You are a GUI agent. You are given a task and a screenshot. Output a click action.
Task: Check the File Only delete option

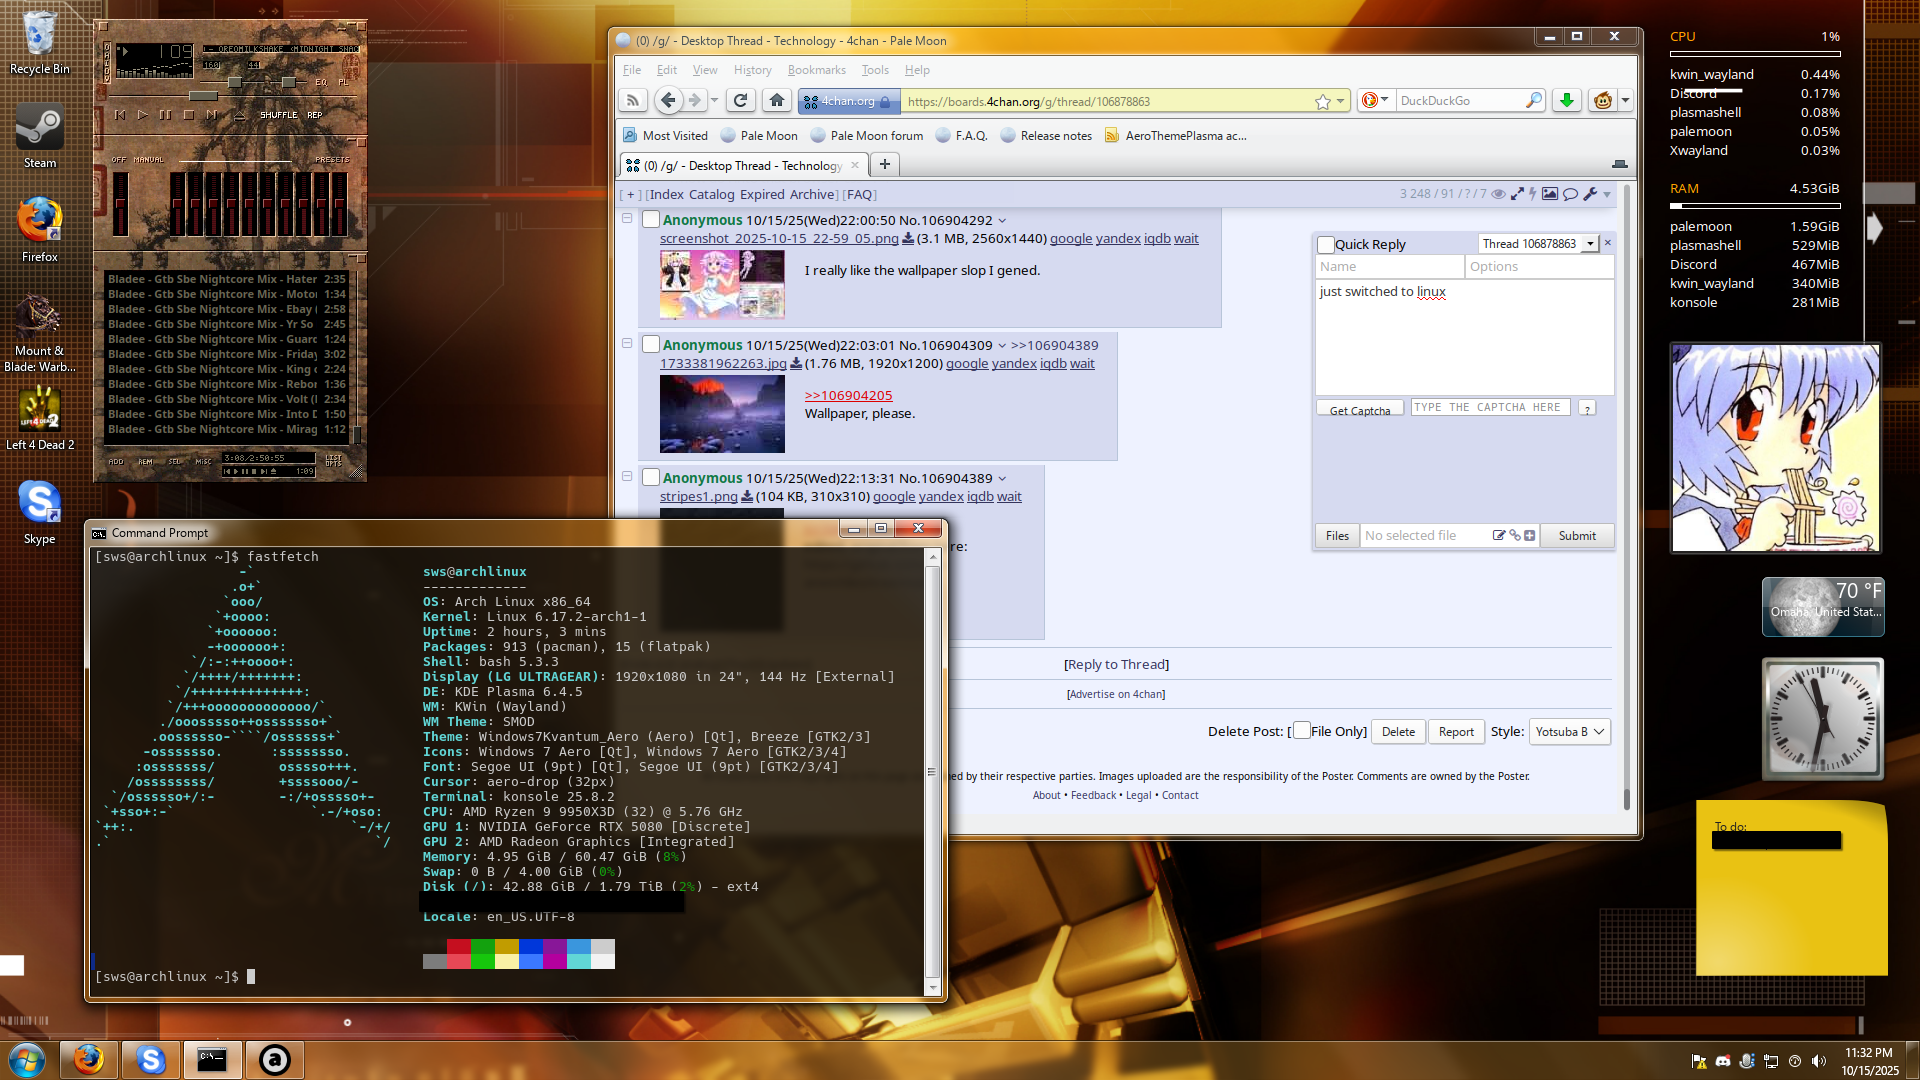[x=1301, y=731]
